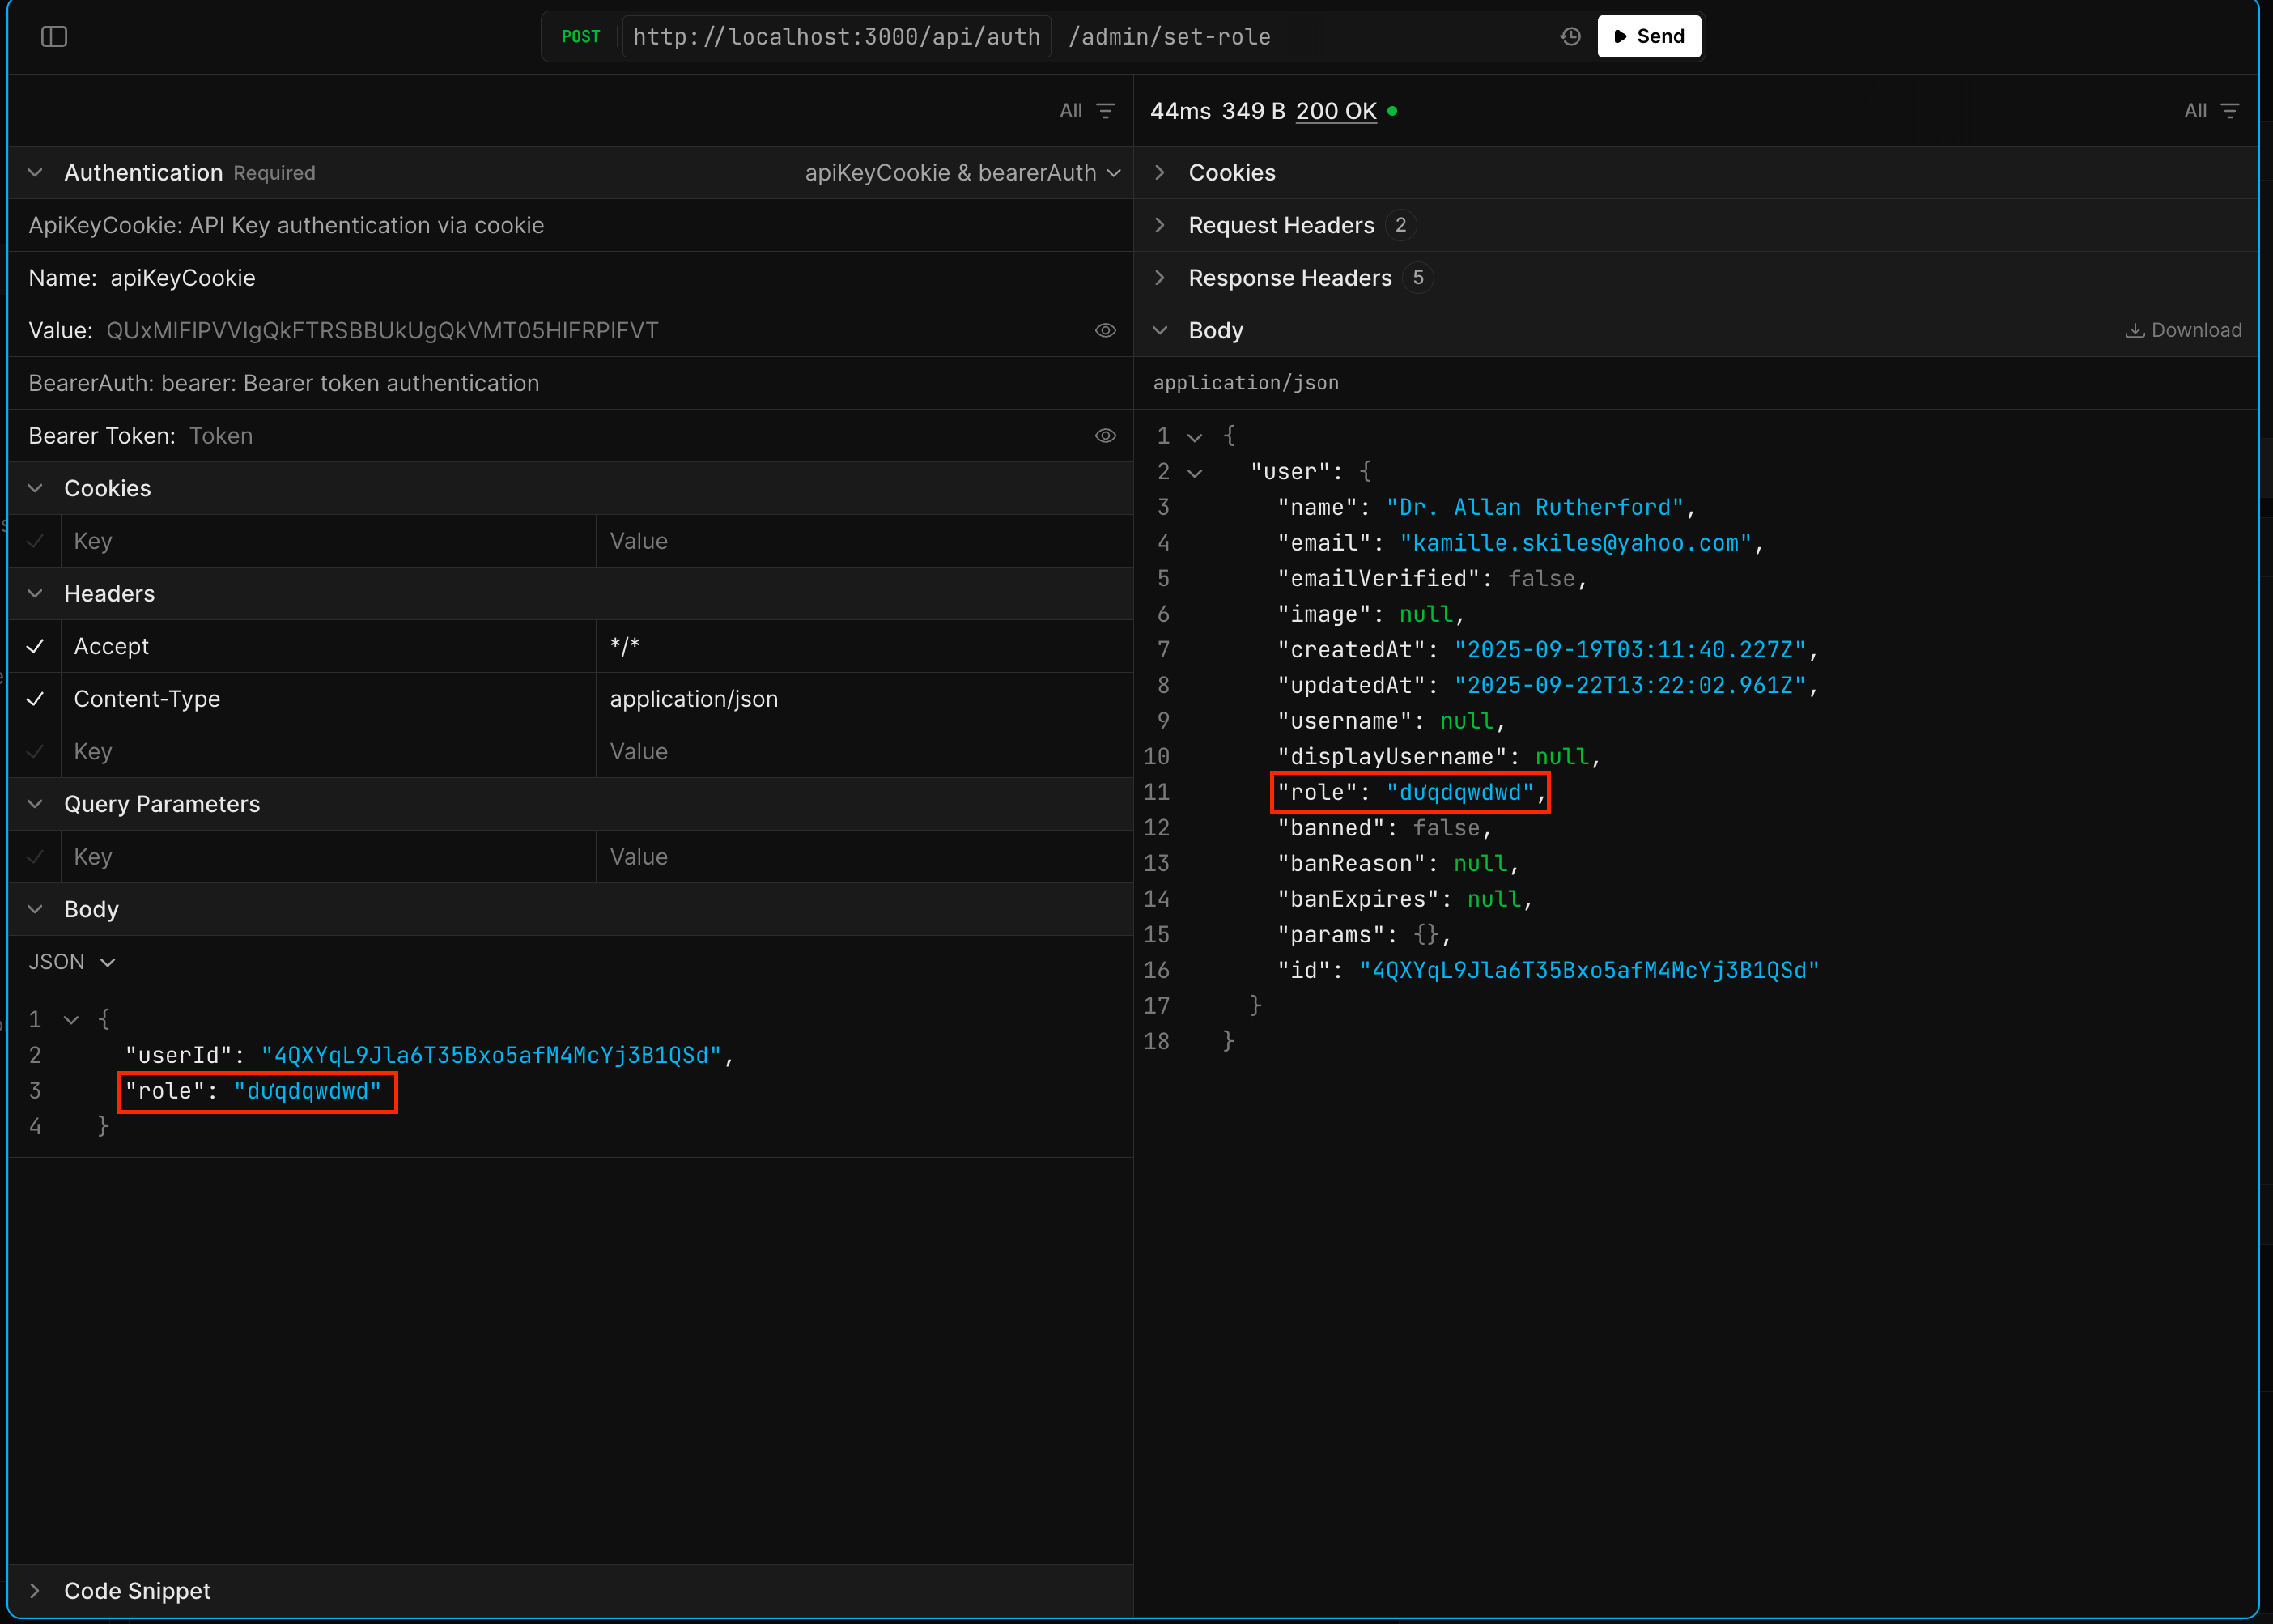Open request history clock icon
2273x1624 pixels.
1570,37
